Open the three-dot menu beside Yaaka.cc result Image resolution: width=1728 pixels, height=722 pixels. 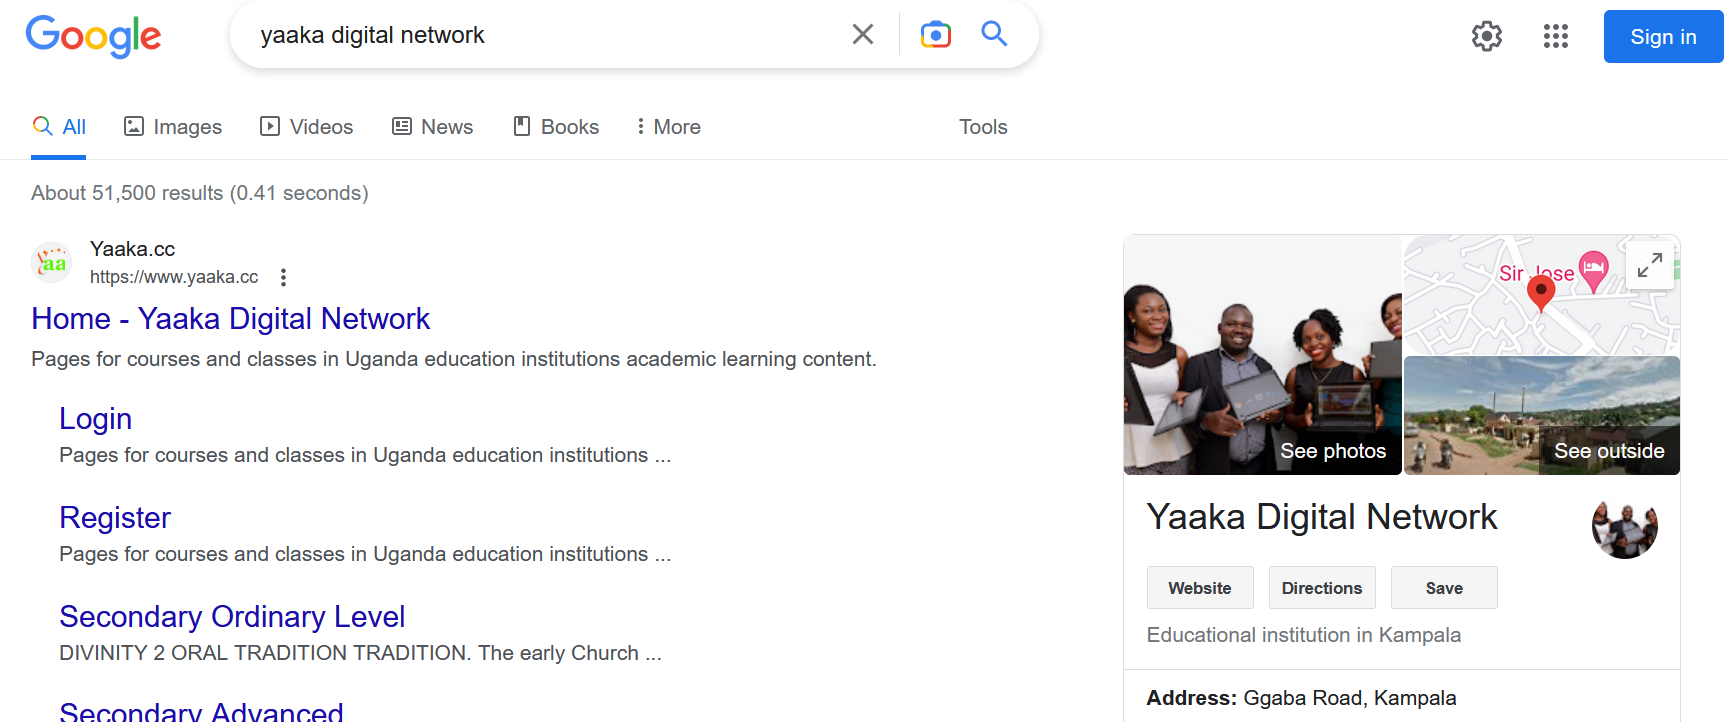tap(283, 277)
